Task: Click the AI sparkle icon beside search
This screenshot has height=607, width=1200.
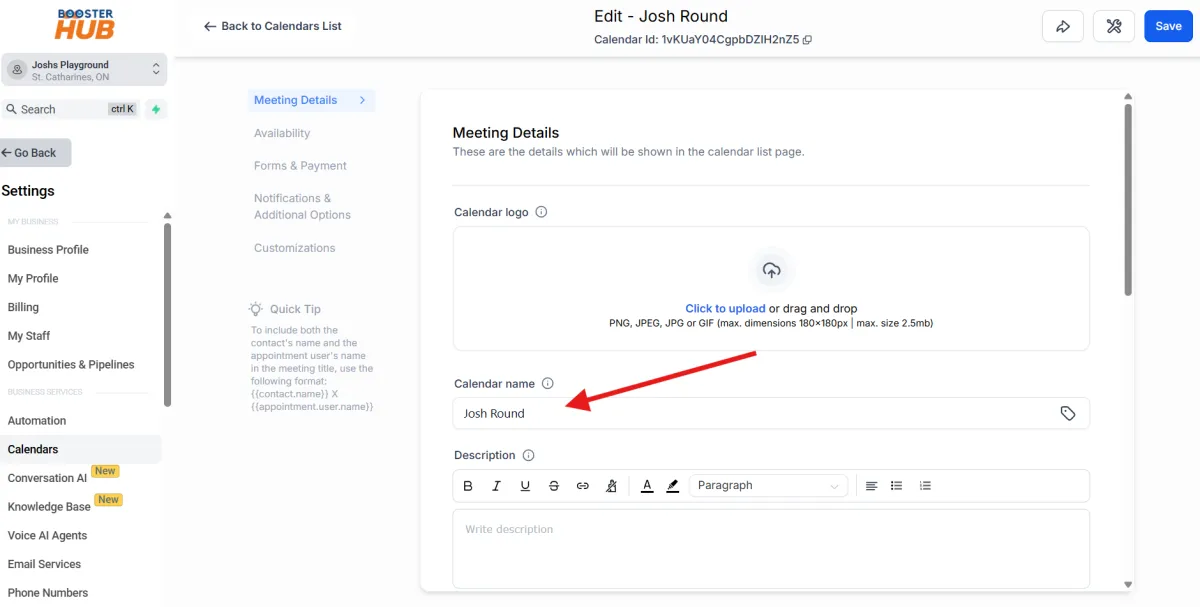Action: coord(156,109)
